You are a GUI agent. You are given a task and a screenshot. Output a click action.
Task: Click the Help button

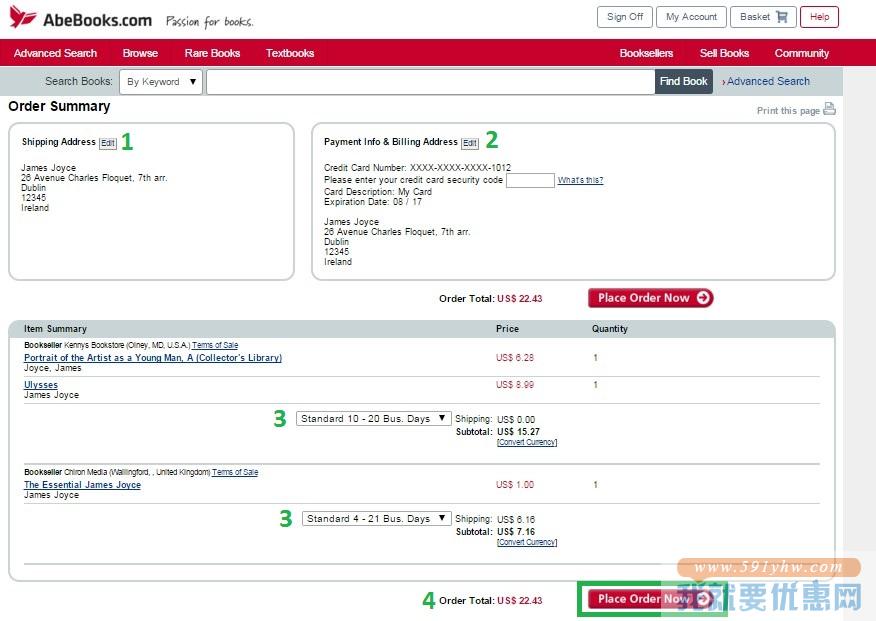coord(820,17)
